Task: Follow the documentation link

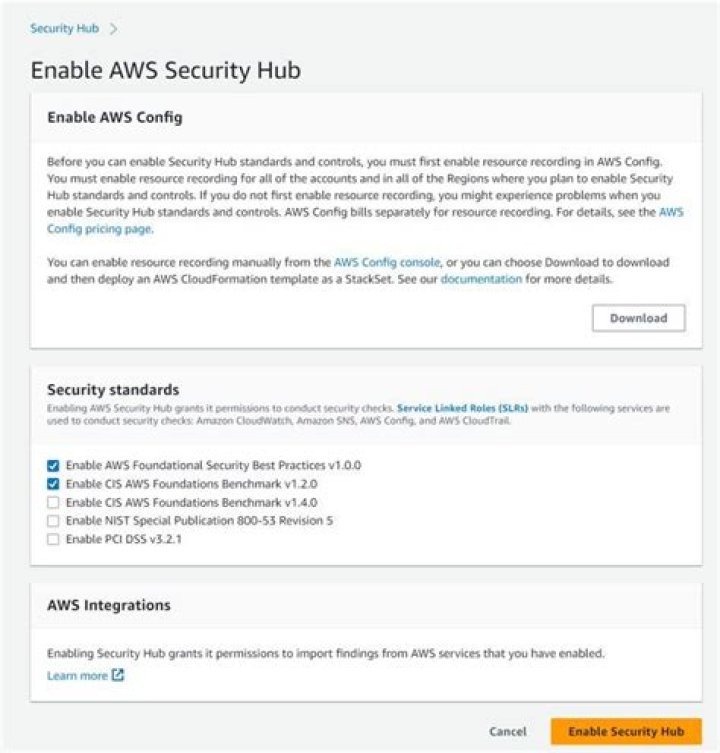Action: (x=481, y=279)
